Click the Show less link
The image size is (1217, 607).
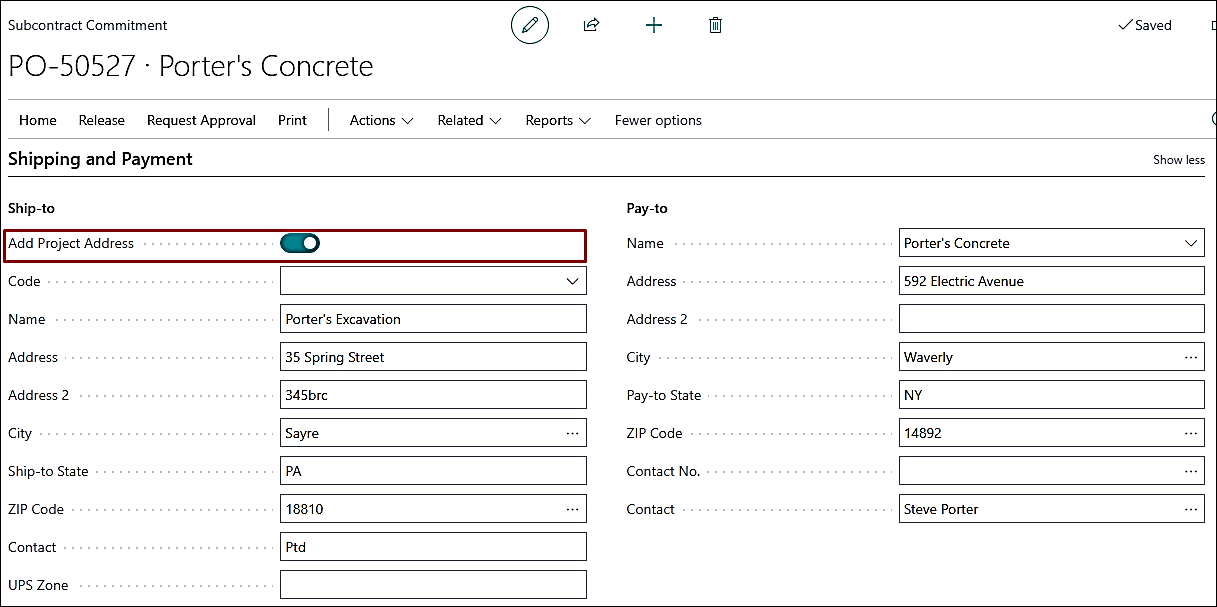coord(1179,160)
